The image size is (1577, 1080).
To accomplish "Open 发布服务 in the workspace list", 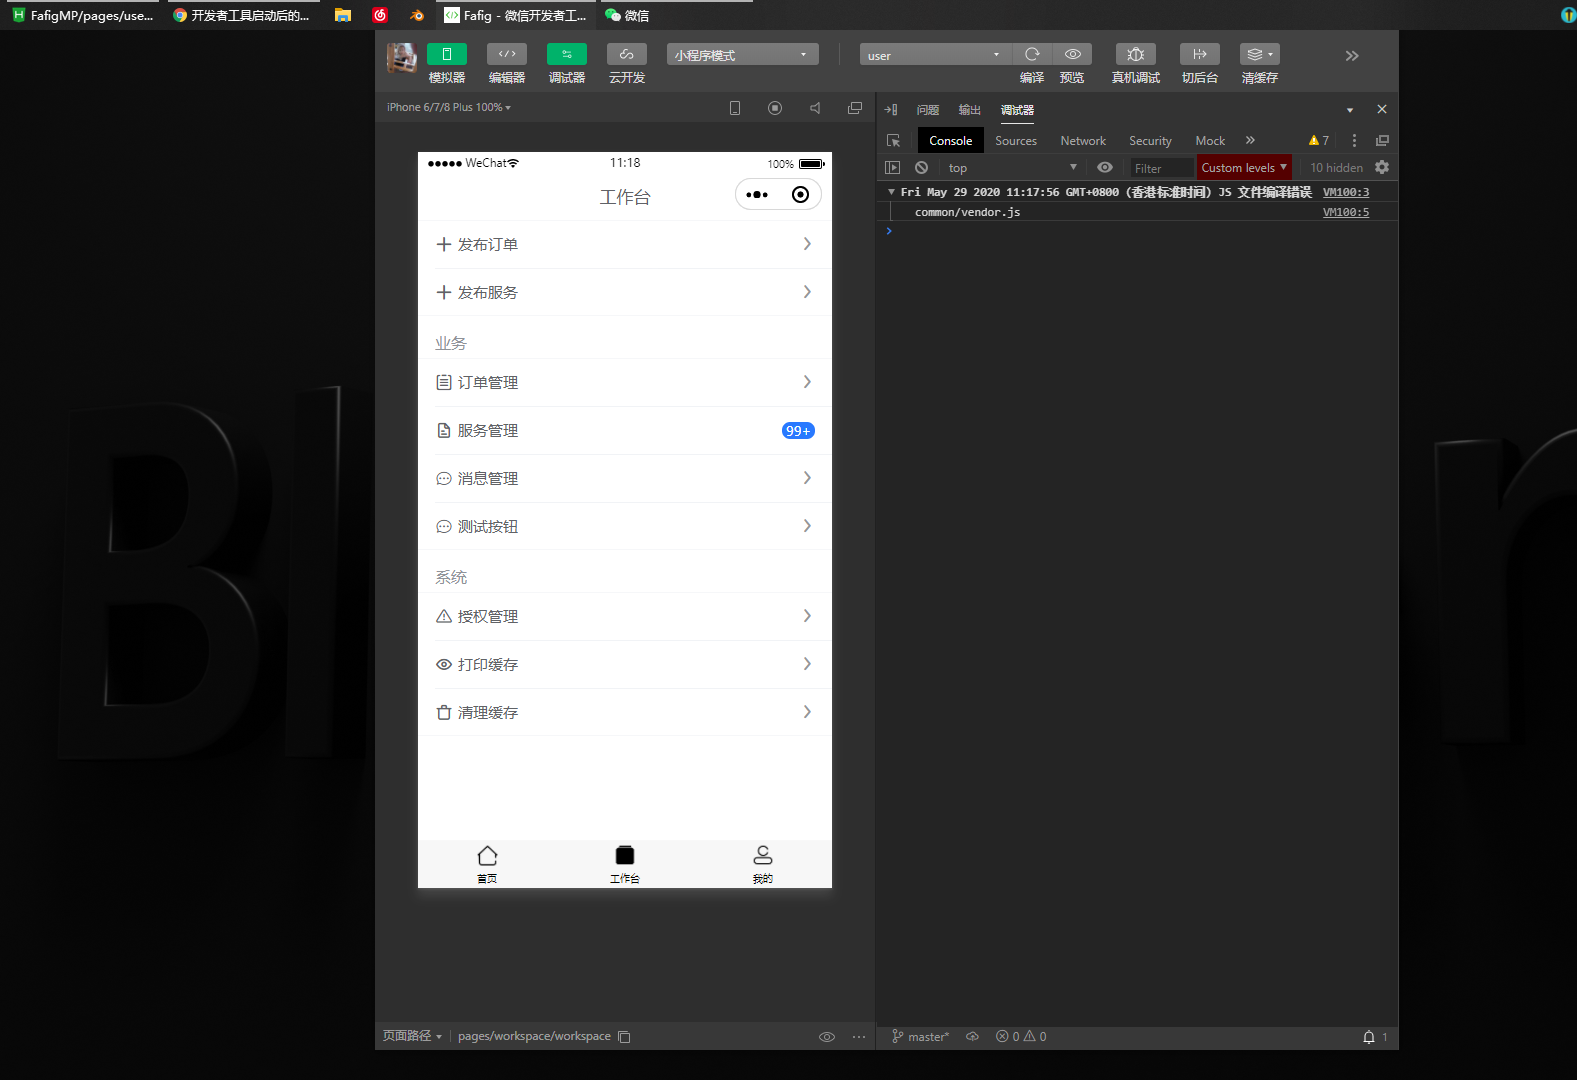I will 625,293.
